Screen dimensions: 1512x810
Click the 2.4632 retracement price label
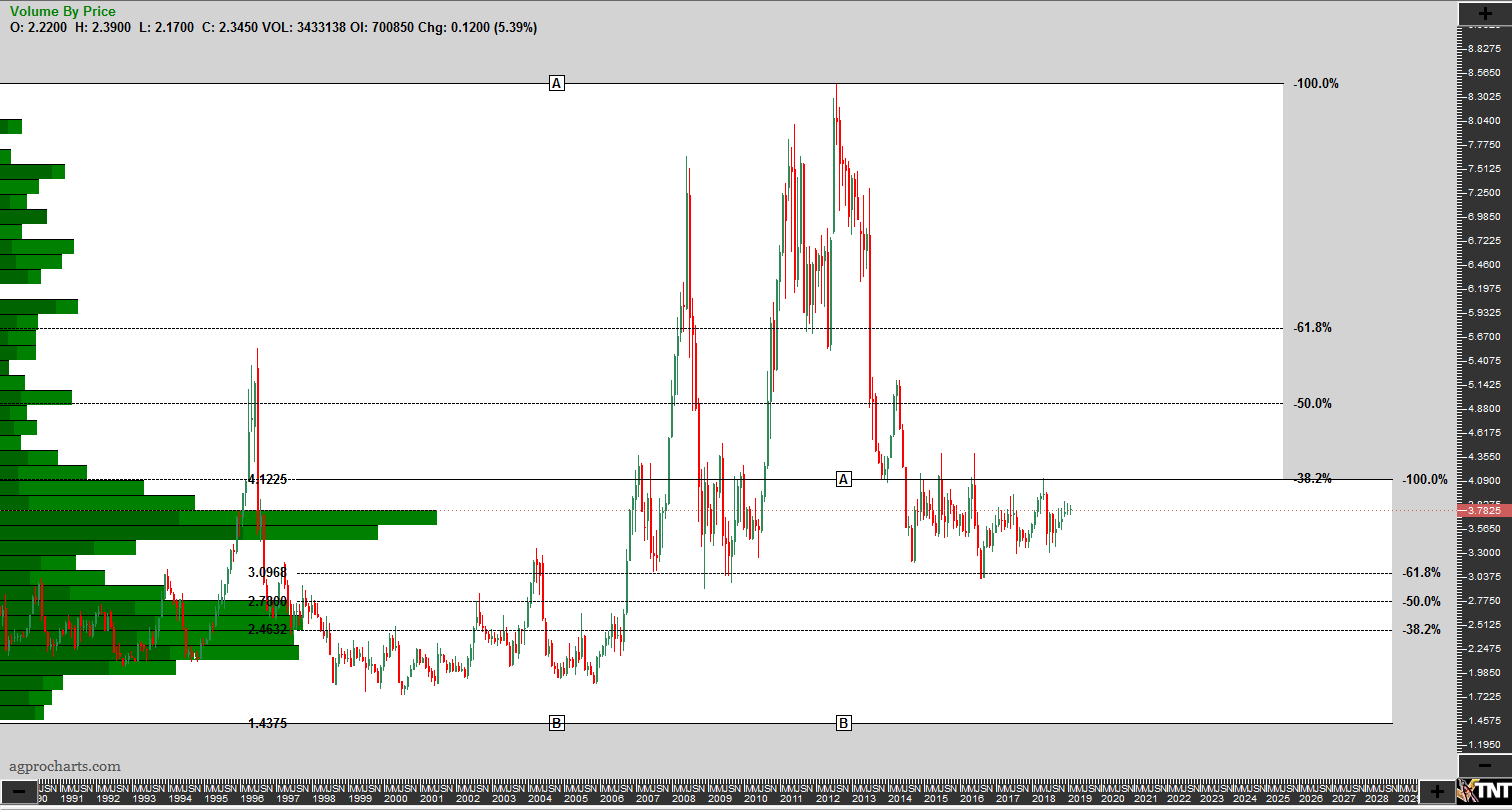coord(267,630)
